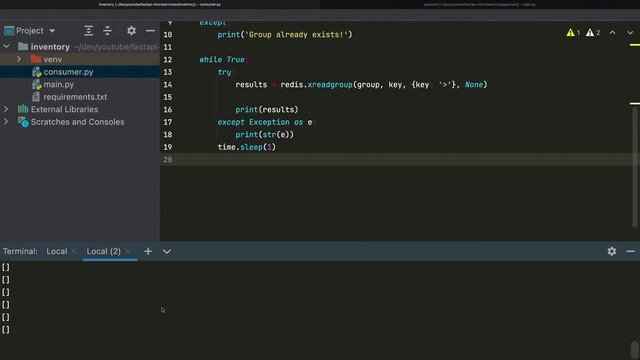Close the Local terminal tab
The image size is (640, 360).
73,251
